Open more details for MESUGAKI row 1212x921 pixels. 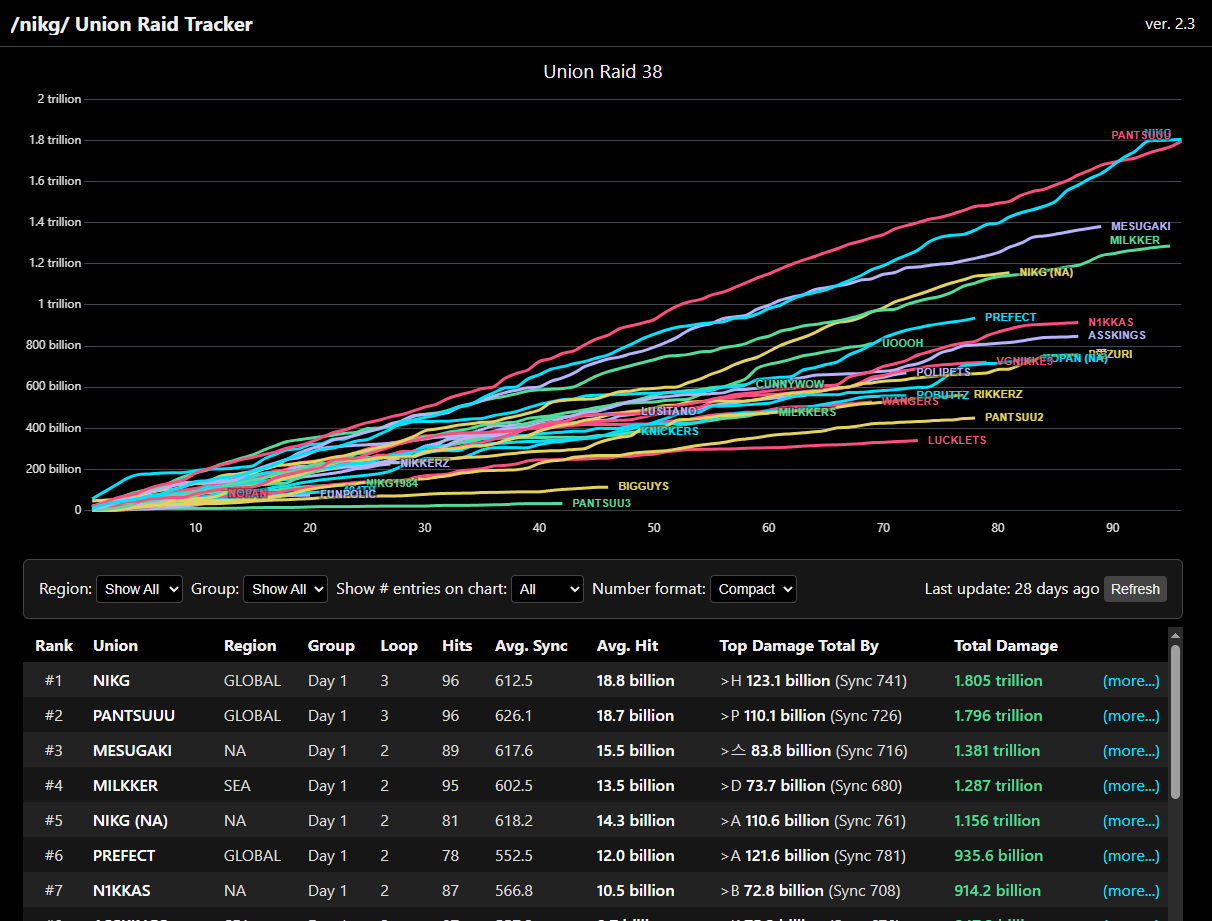pyautogui.click(x=1131, y=751)
